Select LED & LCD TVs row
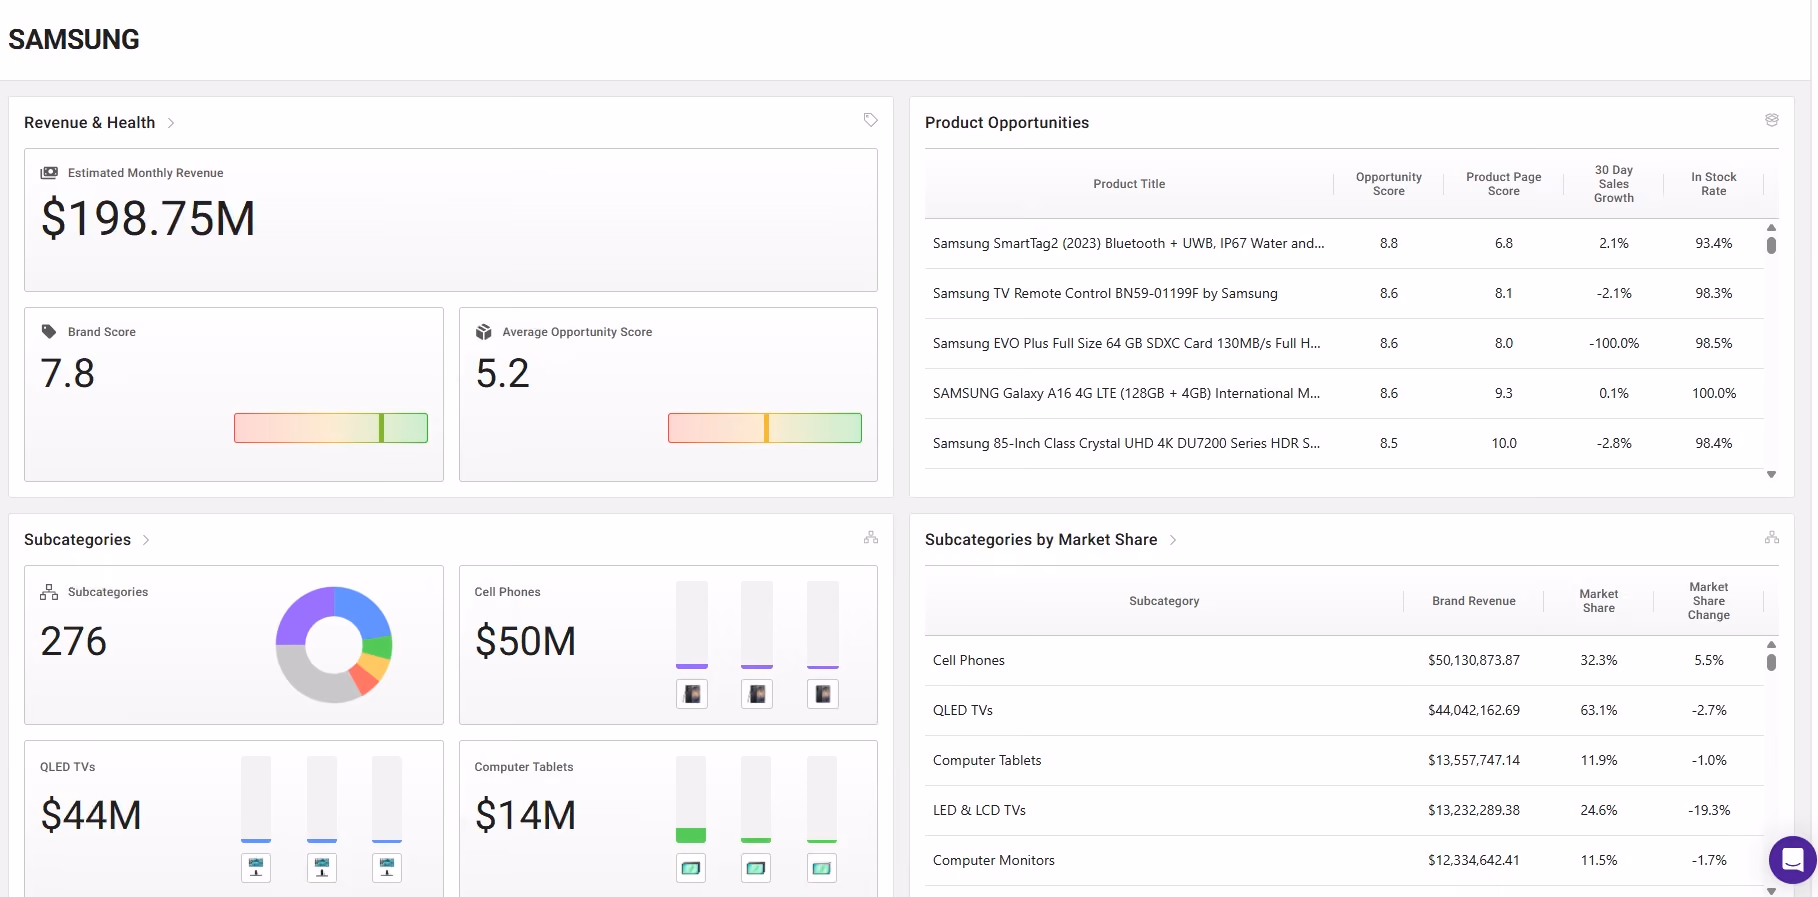Viewport: 1818px width, 897px height. pos(1344,810)
